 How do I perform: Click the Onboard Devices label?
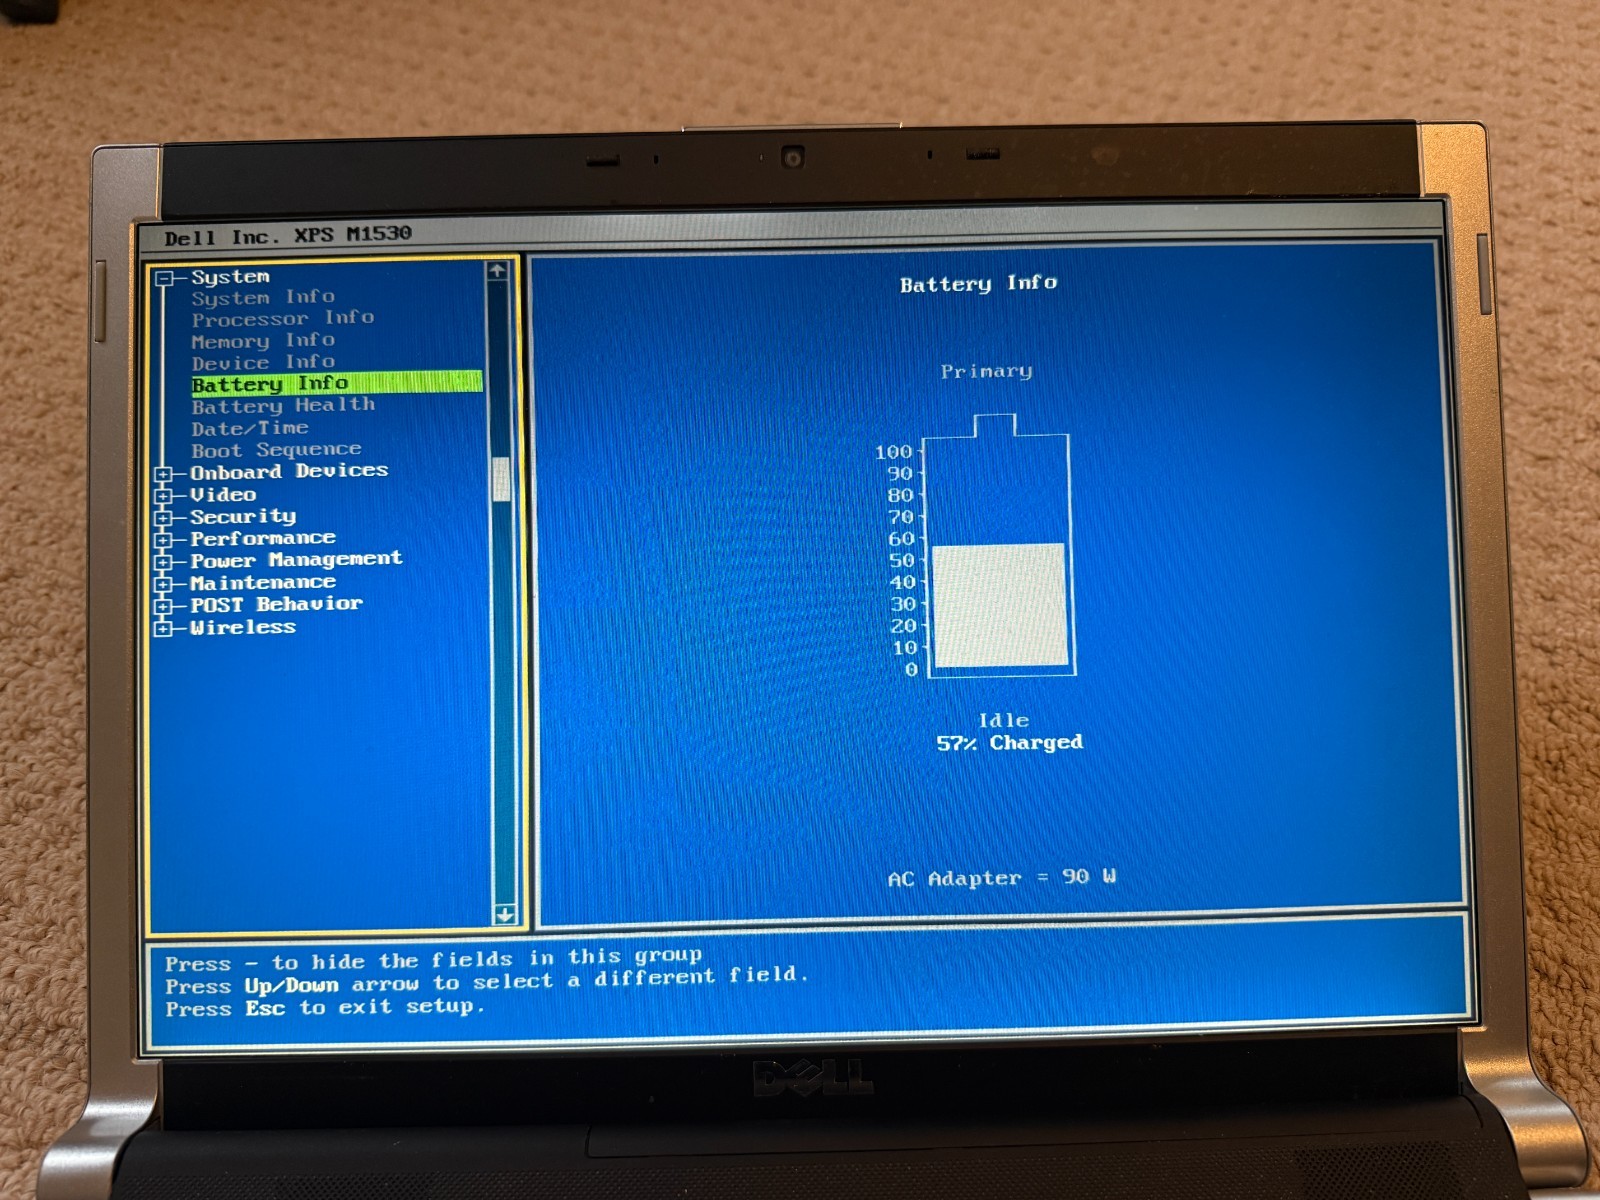[289, 471]
